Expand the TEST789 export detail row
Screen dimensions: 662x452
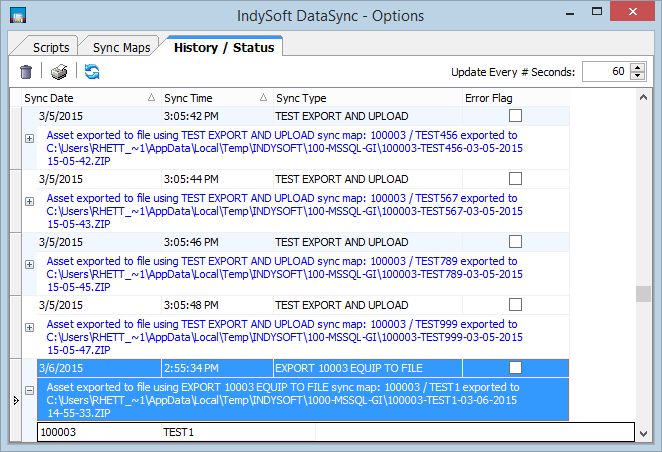(29, 265)
